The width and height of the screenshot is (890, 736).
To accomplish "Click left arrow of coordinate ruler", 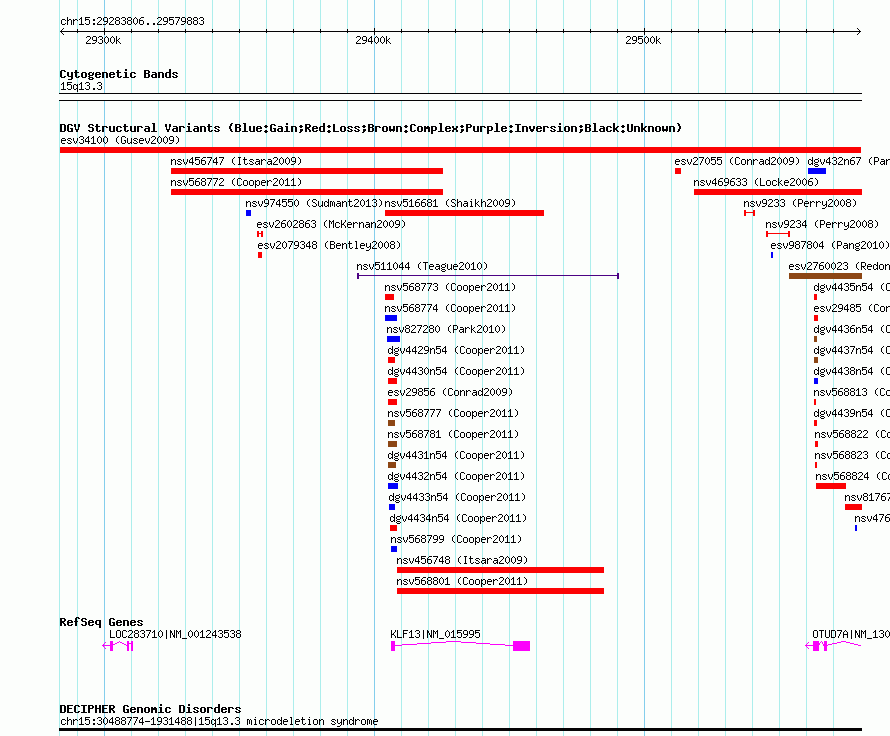I will coord(62,32).
